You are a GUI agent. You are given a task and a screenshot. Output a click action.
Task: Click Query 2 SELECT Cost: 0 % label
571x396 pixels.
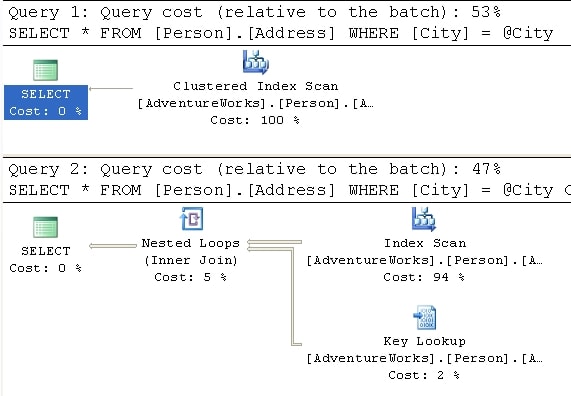(46, 259)
